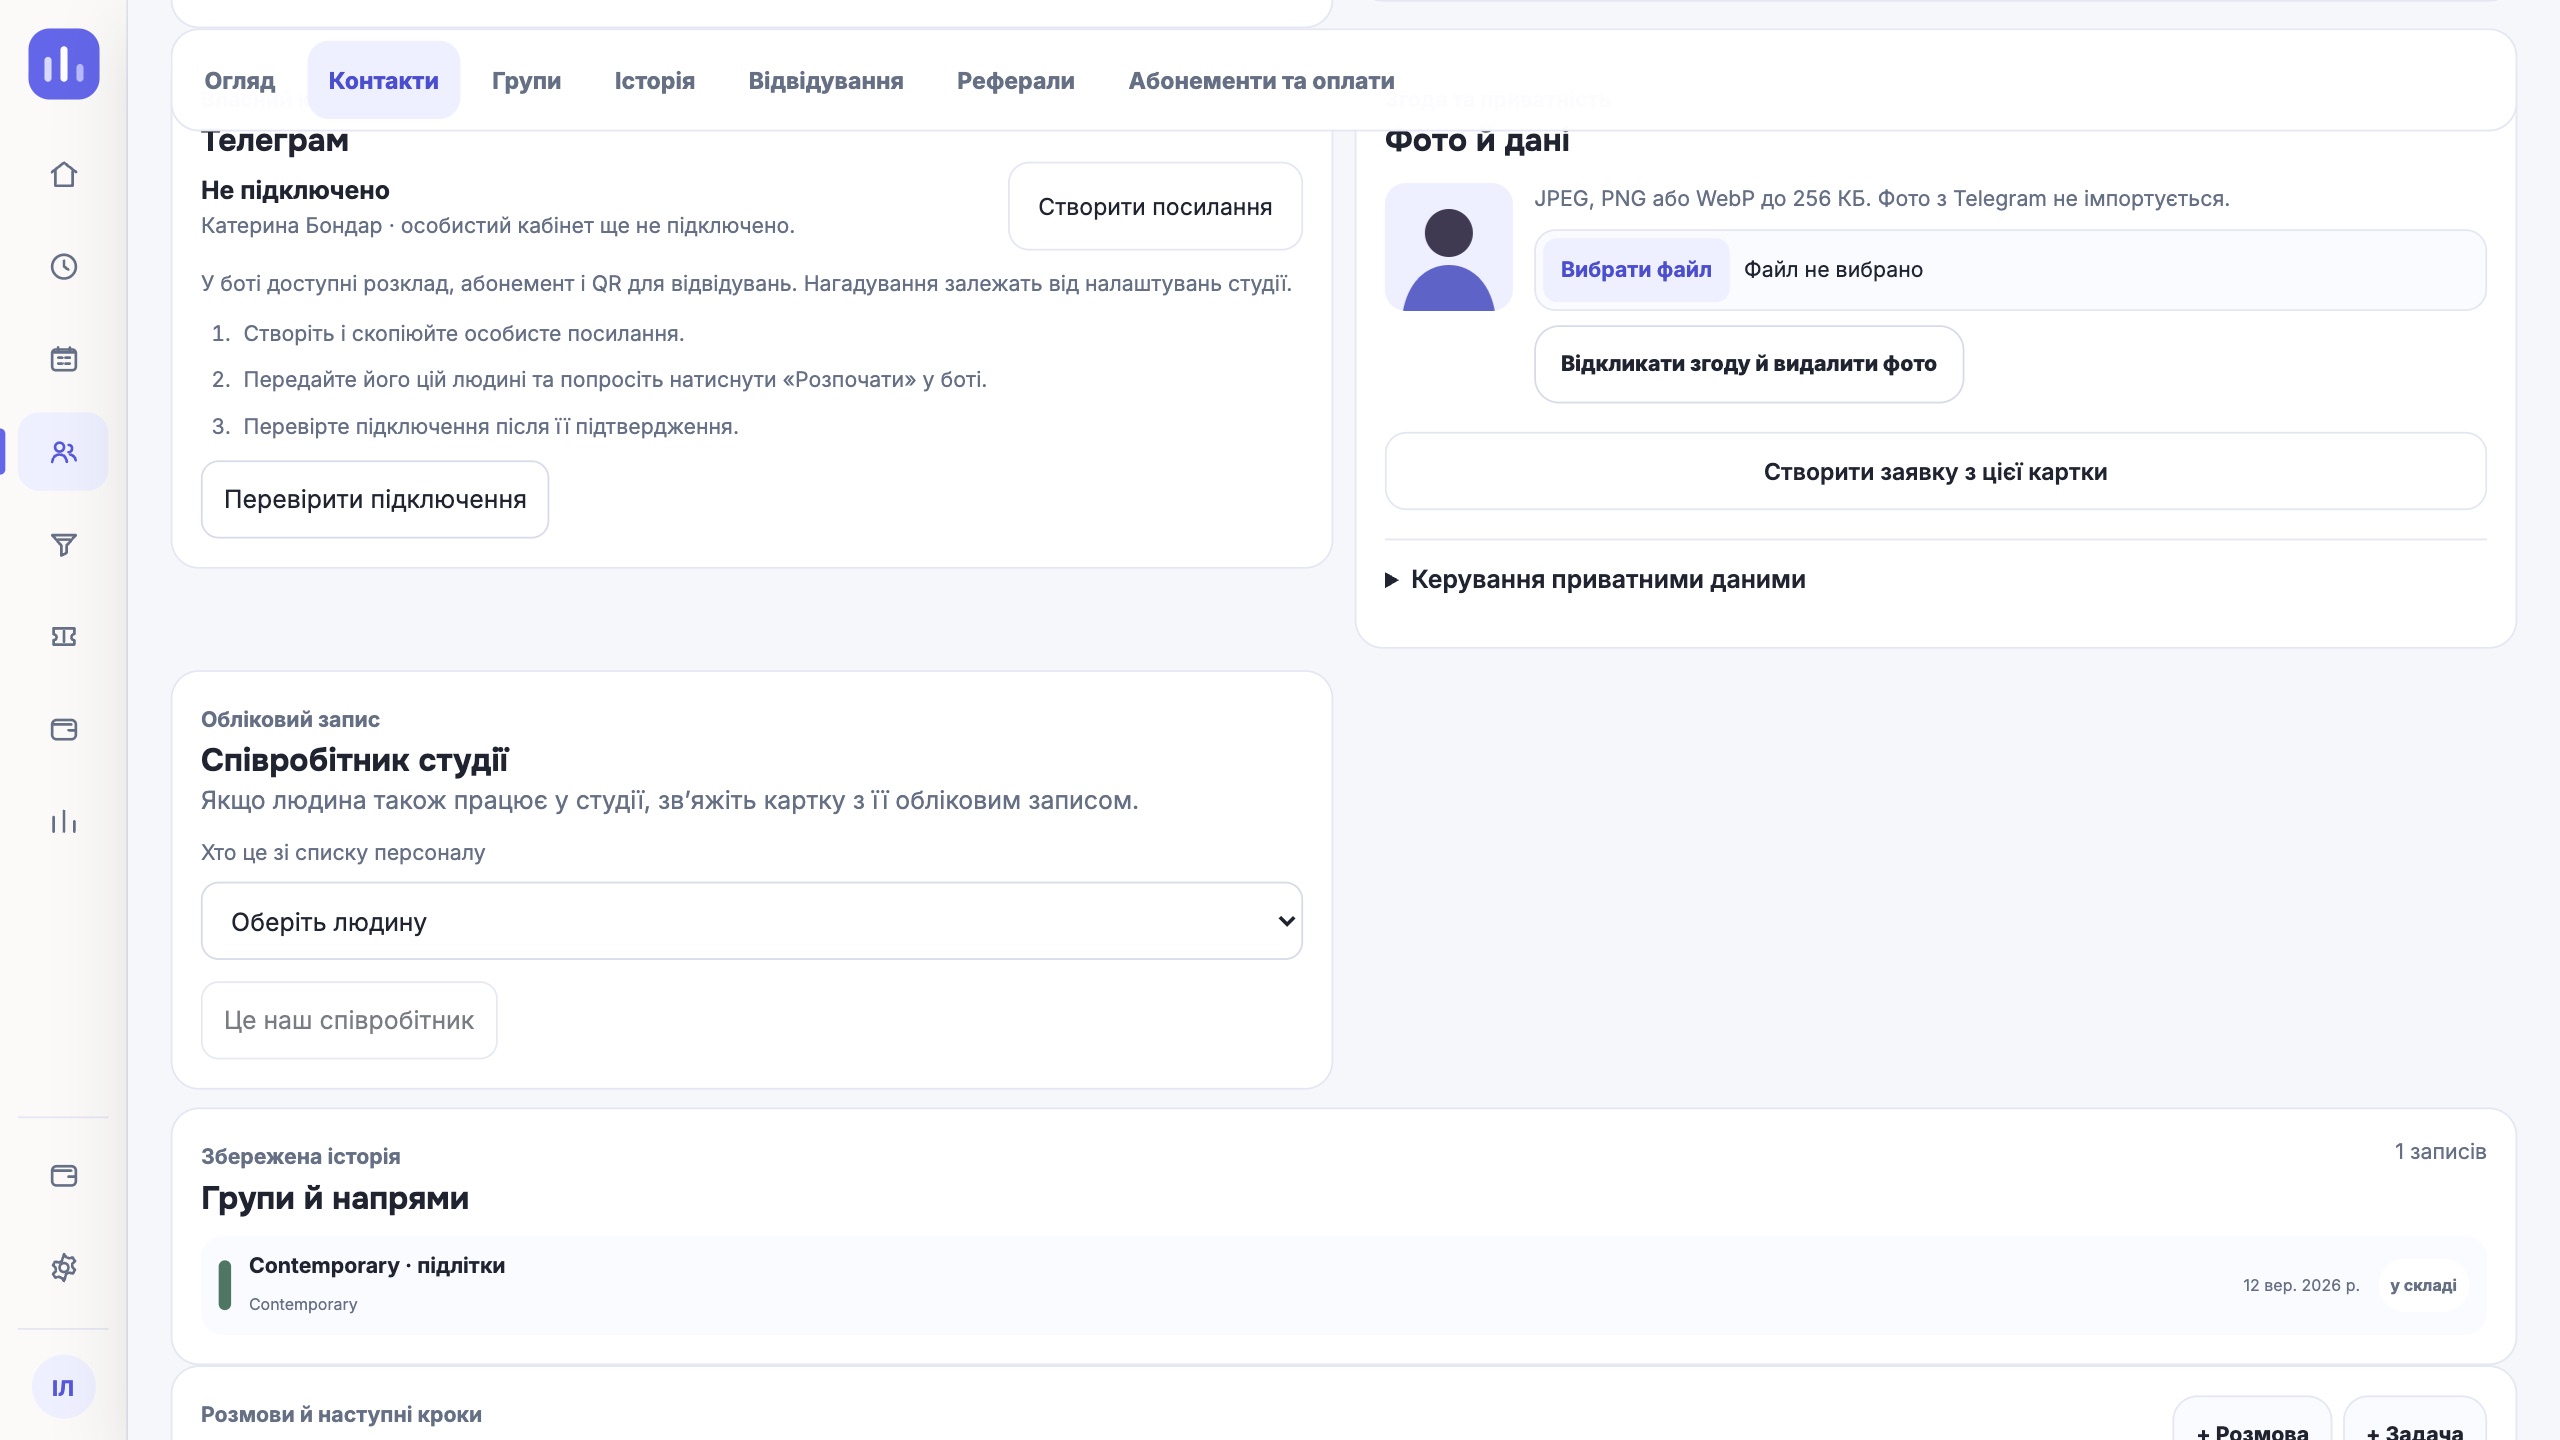Click the 12 вер. 2026 р. date

tap(2301, 1285)
